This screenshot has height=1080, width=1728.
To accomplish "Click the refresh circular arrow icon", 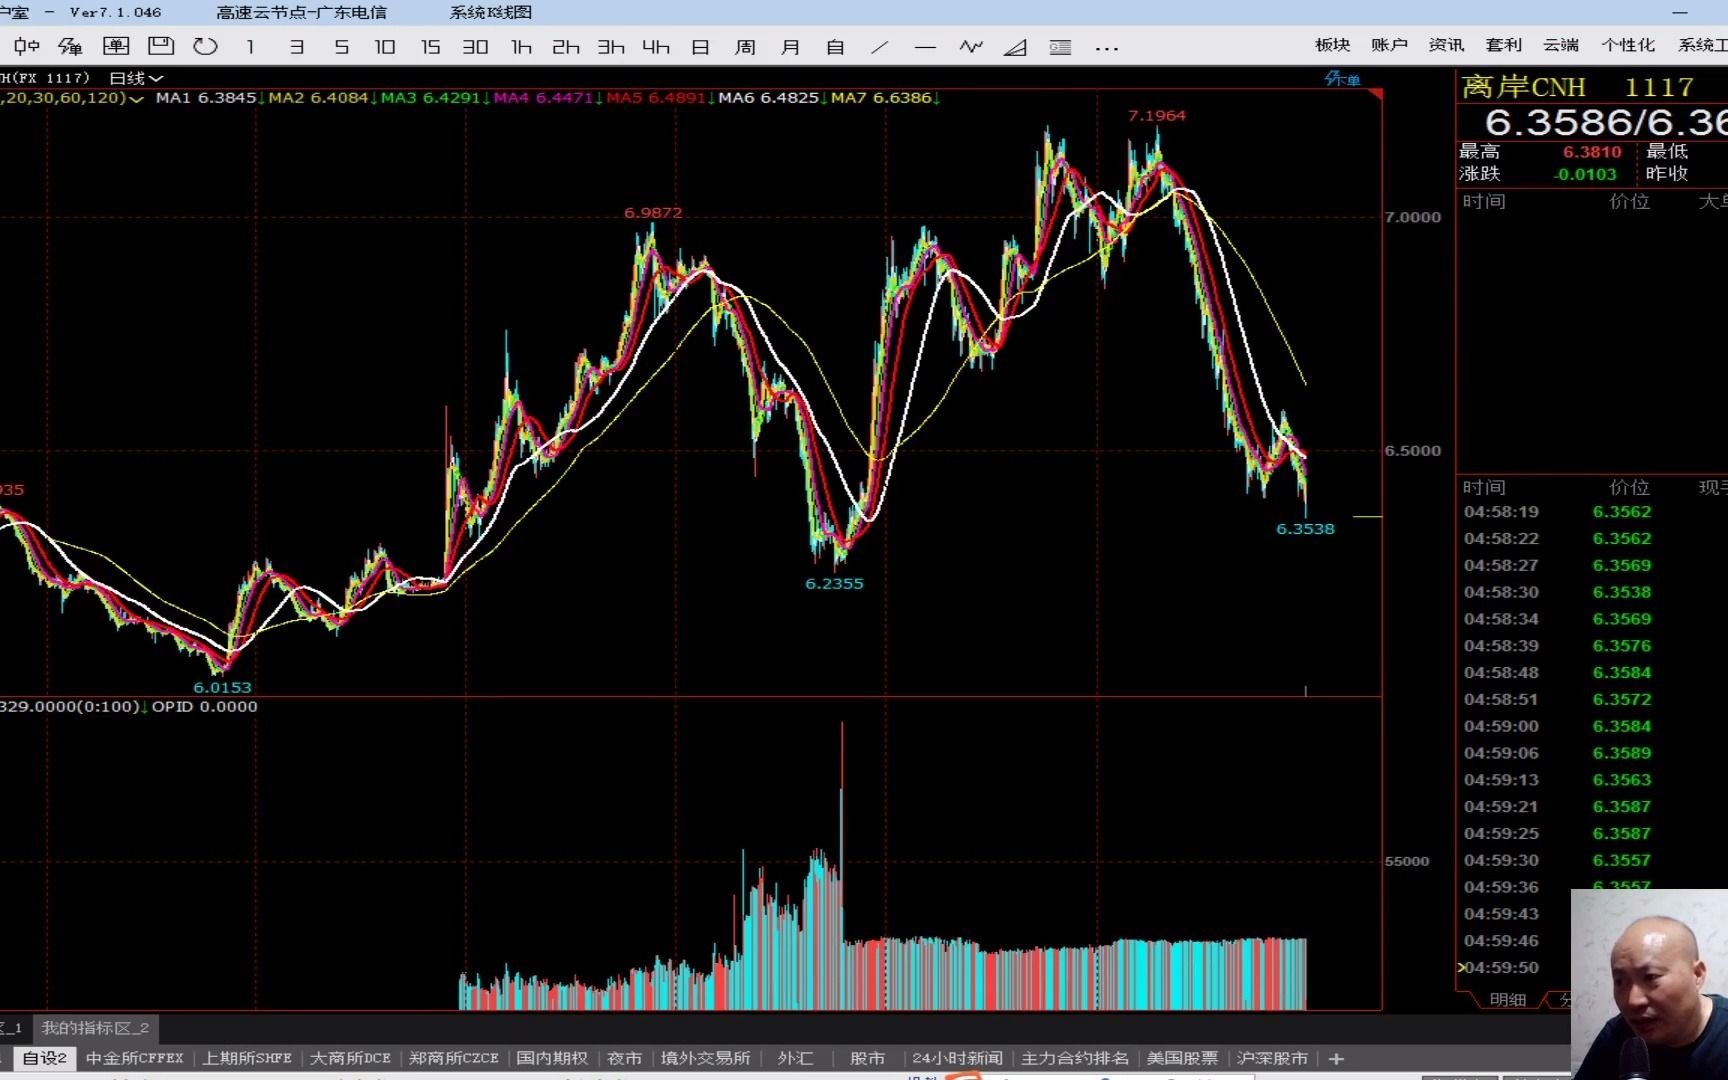I will coord(205,46).
